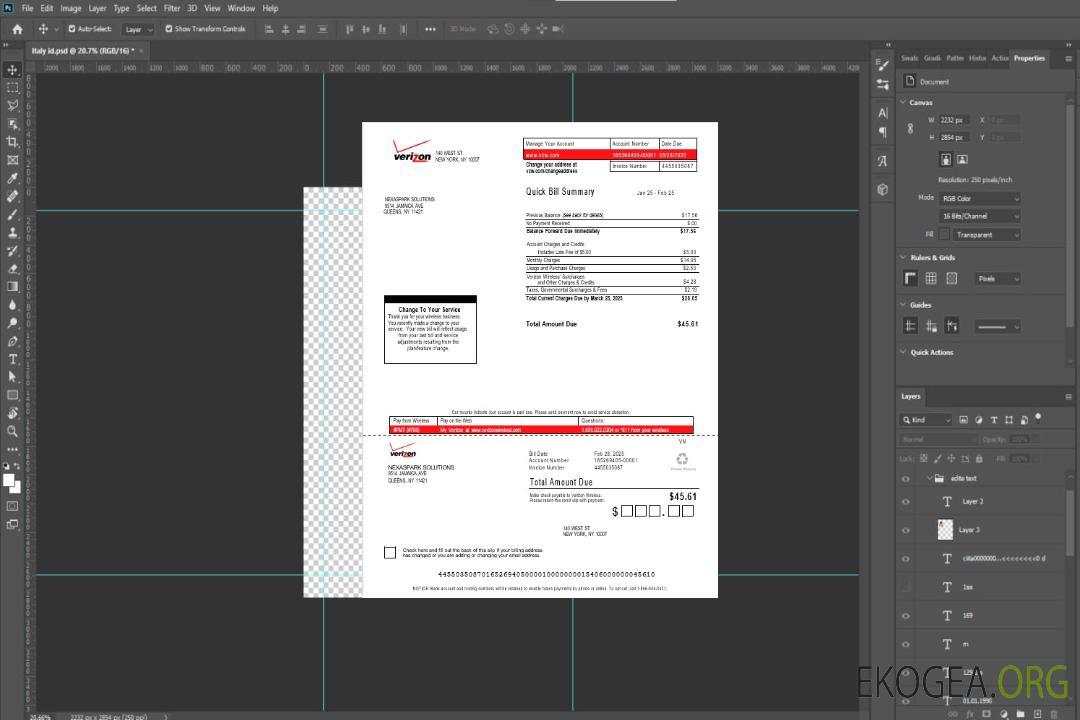This screenshot has width=1080, height=720.
Task: Switch to the Actions tab
Action: coord(1000,59)
